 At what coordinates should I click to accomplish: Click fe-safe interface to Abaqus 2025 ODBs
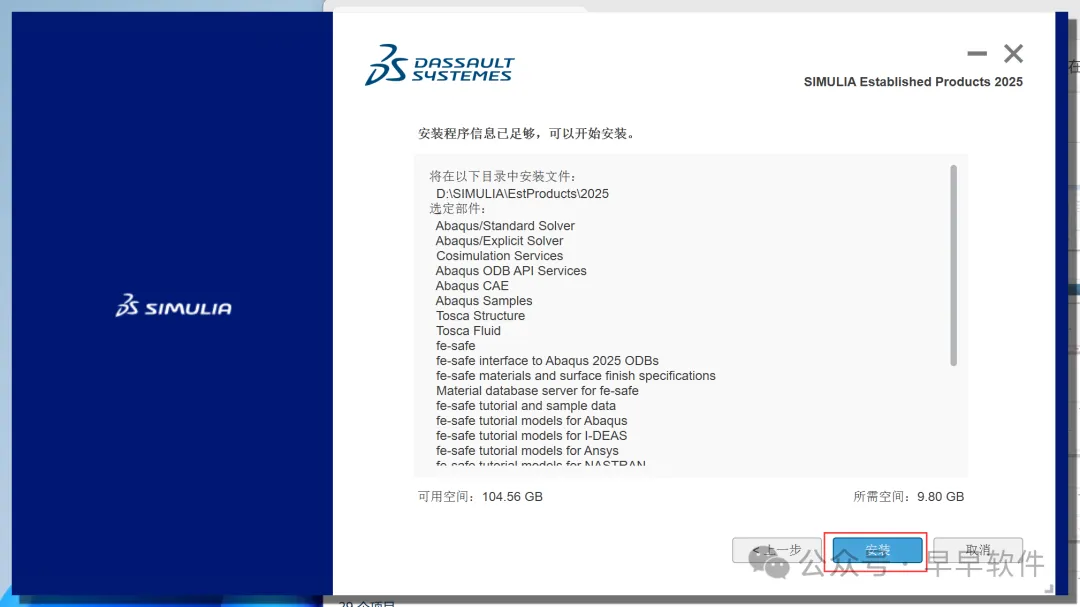(547, 361)
